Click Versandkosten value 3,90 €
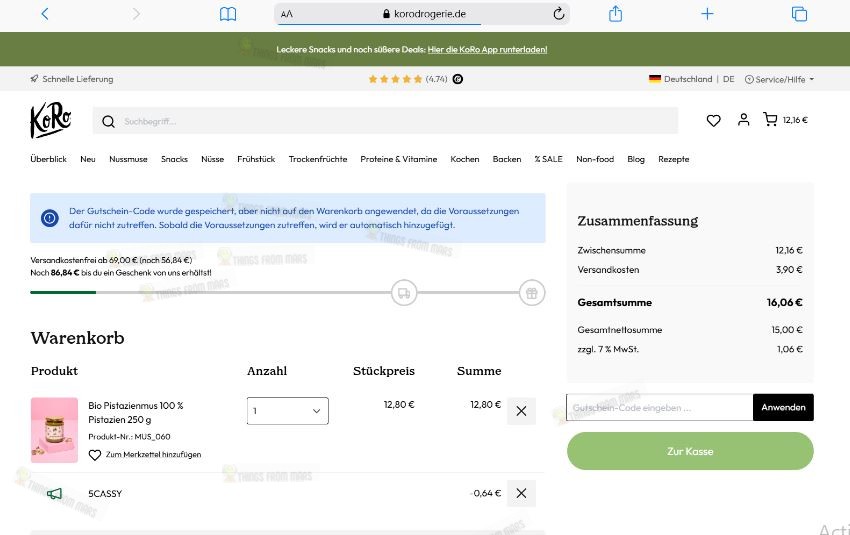This screenshot has height=535, width=850. tap(789, 269)
